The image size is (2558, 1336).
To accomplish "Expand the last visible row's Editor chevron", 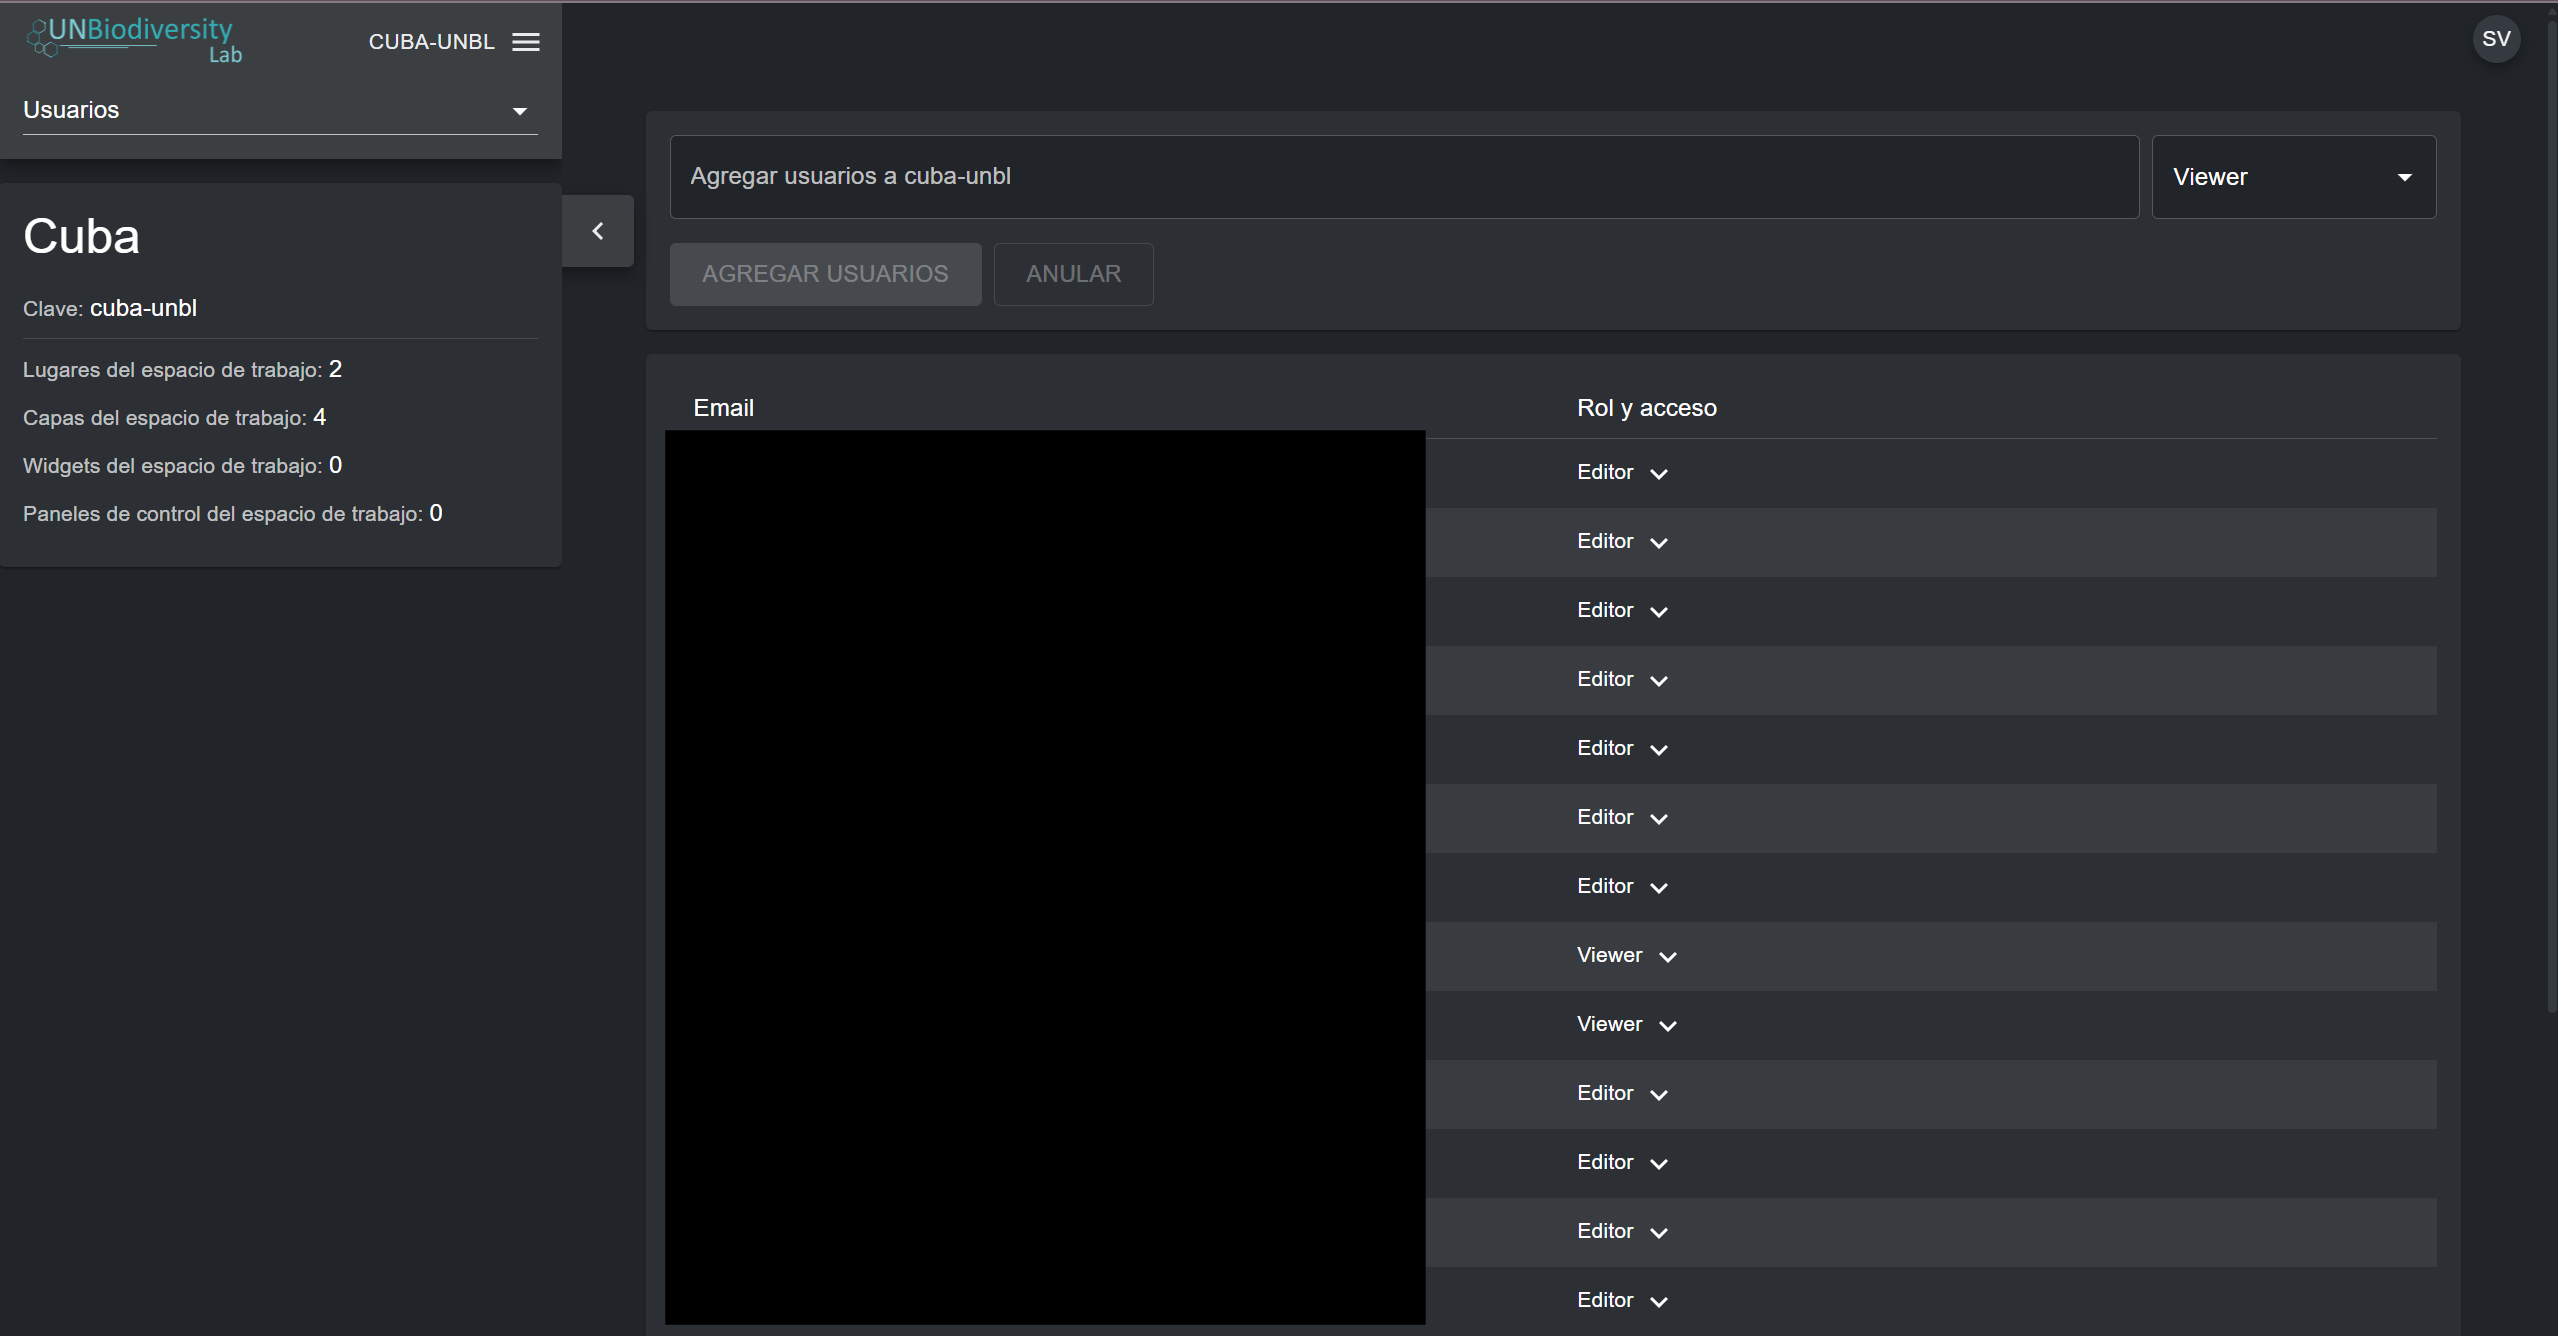I will pos(1659,1301).
